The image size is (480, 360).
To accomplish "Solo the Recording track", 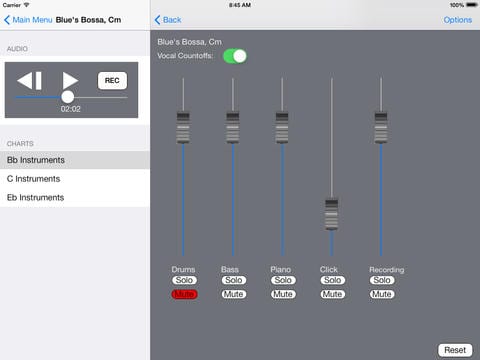I will coord(382,280).
